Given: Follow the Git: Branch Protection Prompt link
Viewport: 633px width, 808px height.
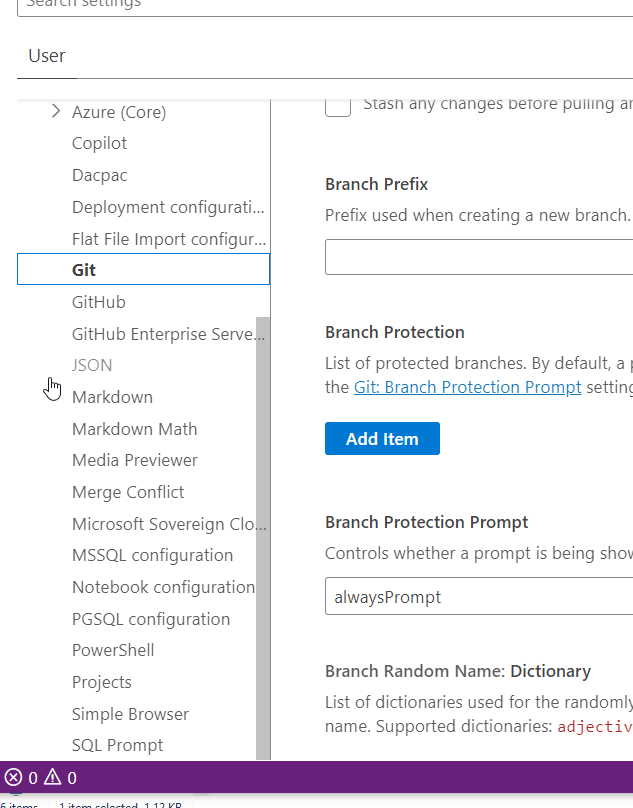Looking at the screenshot, I should (x=467, y=387).
